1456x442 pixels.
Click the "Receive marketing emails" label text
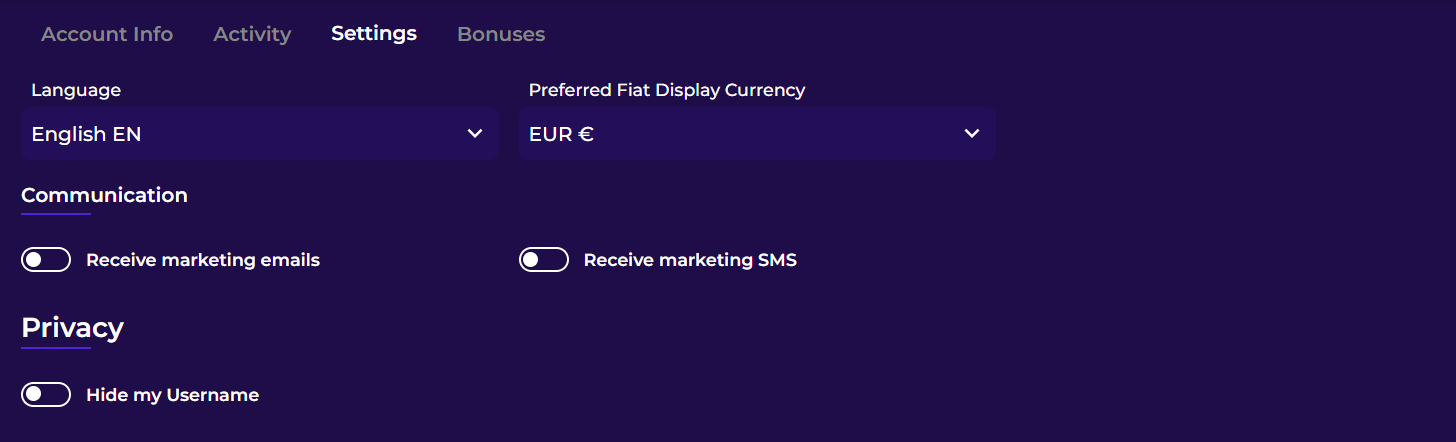203,260
